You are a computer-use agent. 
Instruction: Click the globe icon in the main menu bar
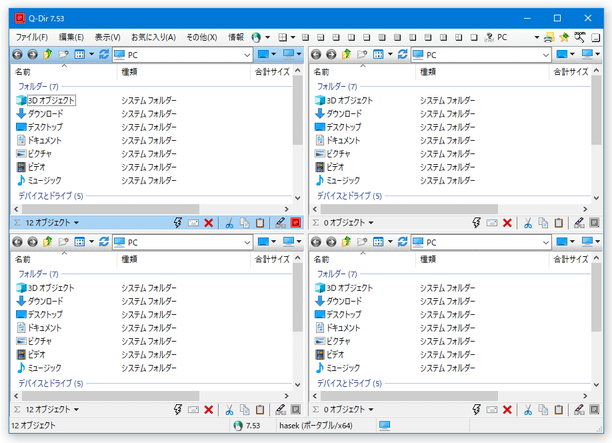pos(256,37)
